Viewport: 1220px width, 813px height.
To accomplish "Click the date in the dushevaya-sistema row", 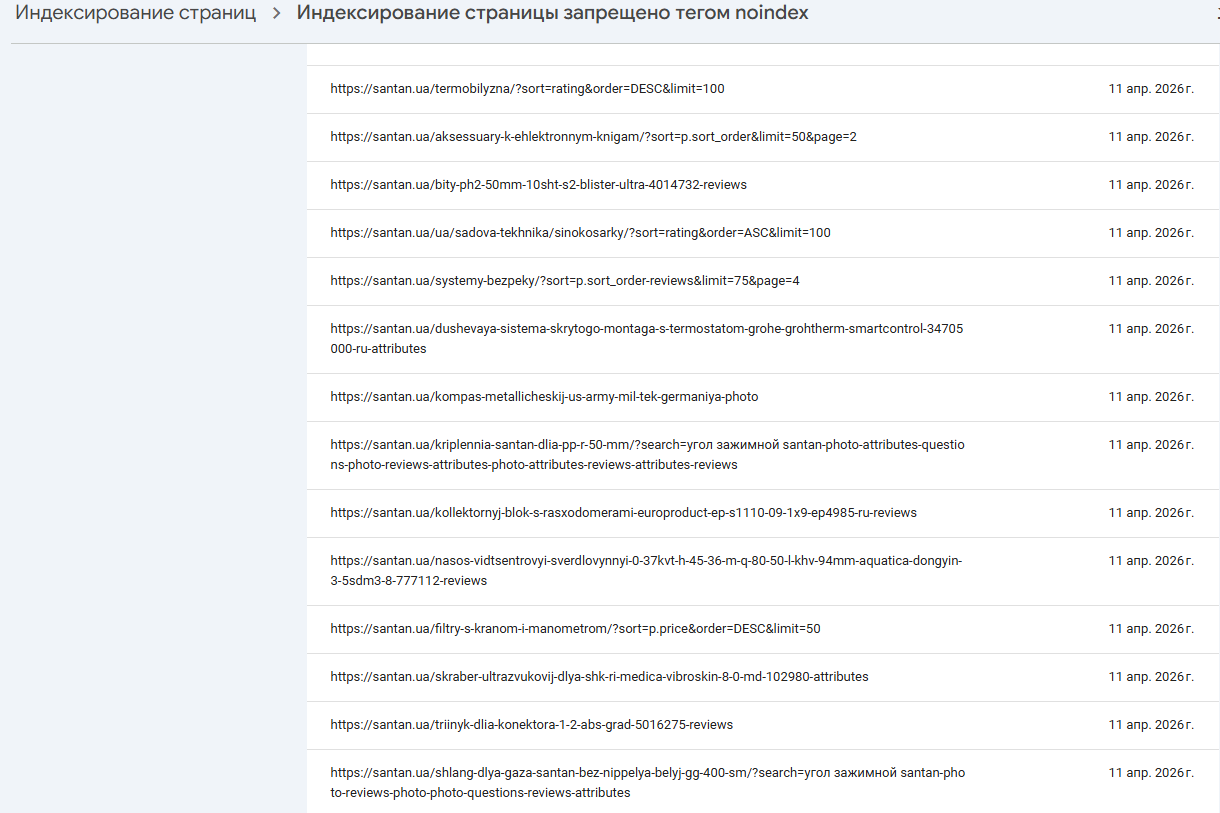I will [1151, 329].
